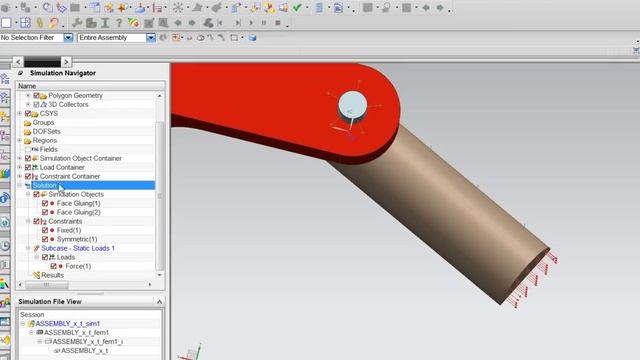Click the I-beam section toolbar icon
Viewport: 640px width, 360px height.
105,23
